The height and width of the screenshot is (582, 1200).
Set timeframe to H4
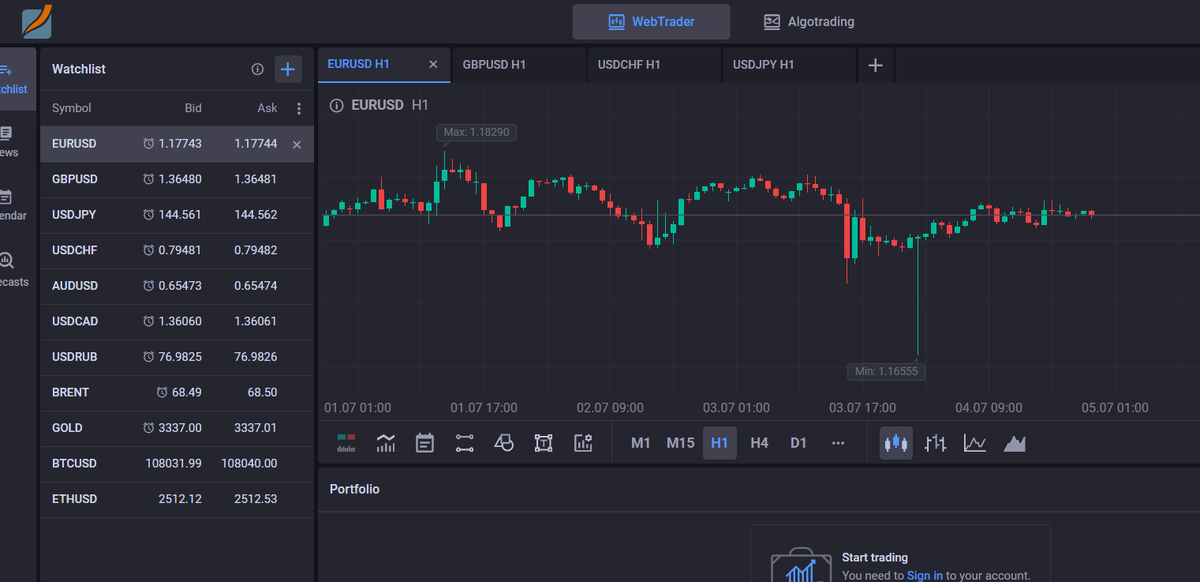(x=759, y=443)
